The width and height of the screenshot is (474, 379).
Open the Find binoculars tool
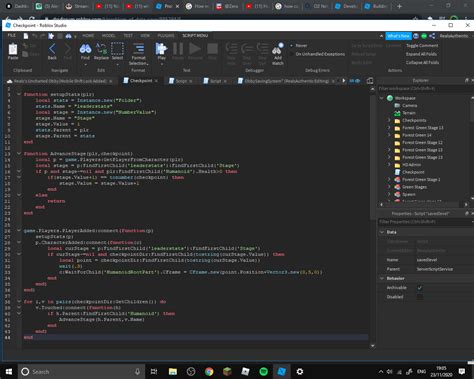coord(85,49)
